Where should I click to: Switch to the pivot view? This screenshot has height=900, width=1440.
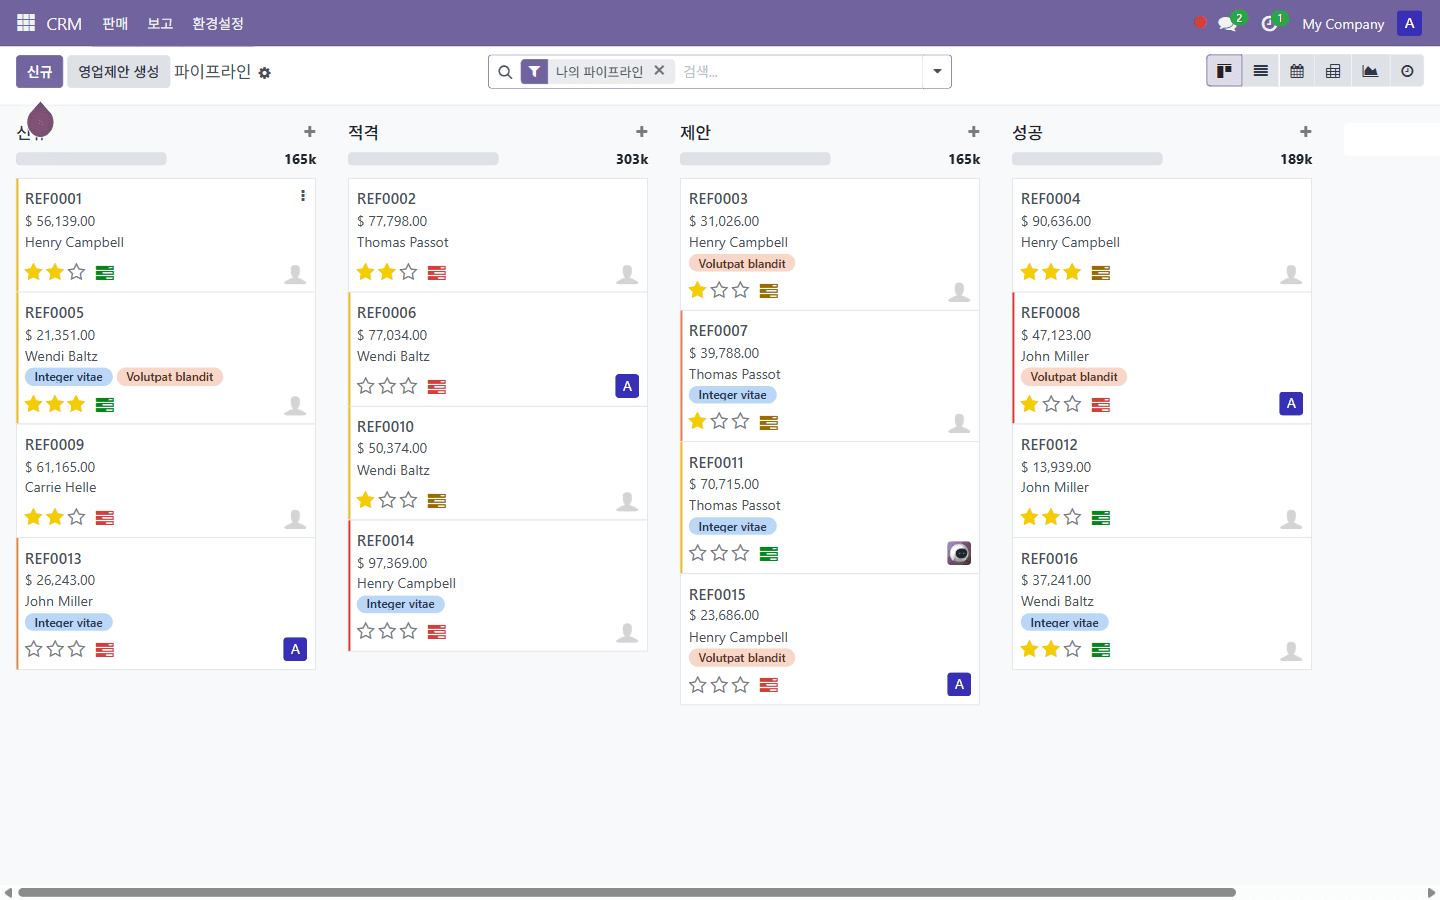pyautogui.click(x=1333, y=70)
